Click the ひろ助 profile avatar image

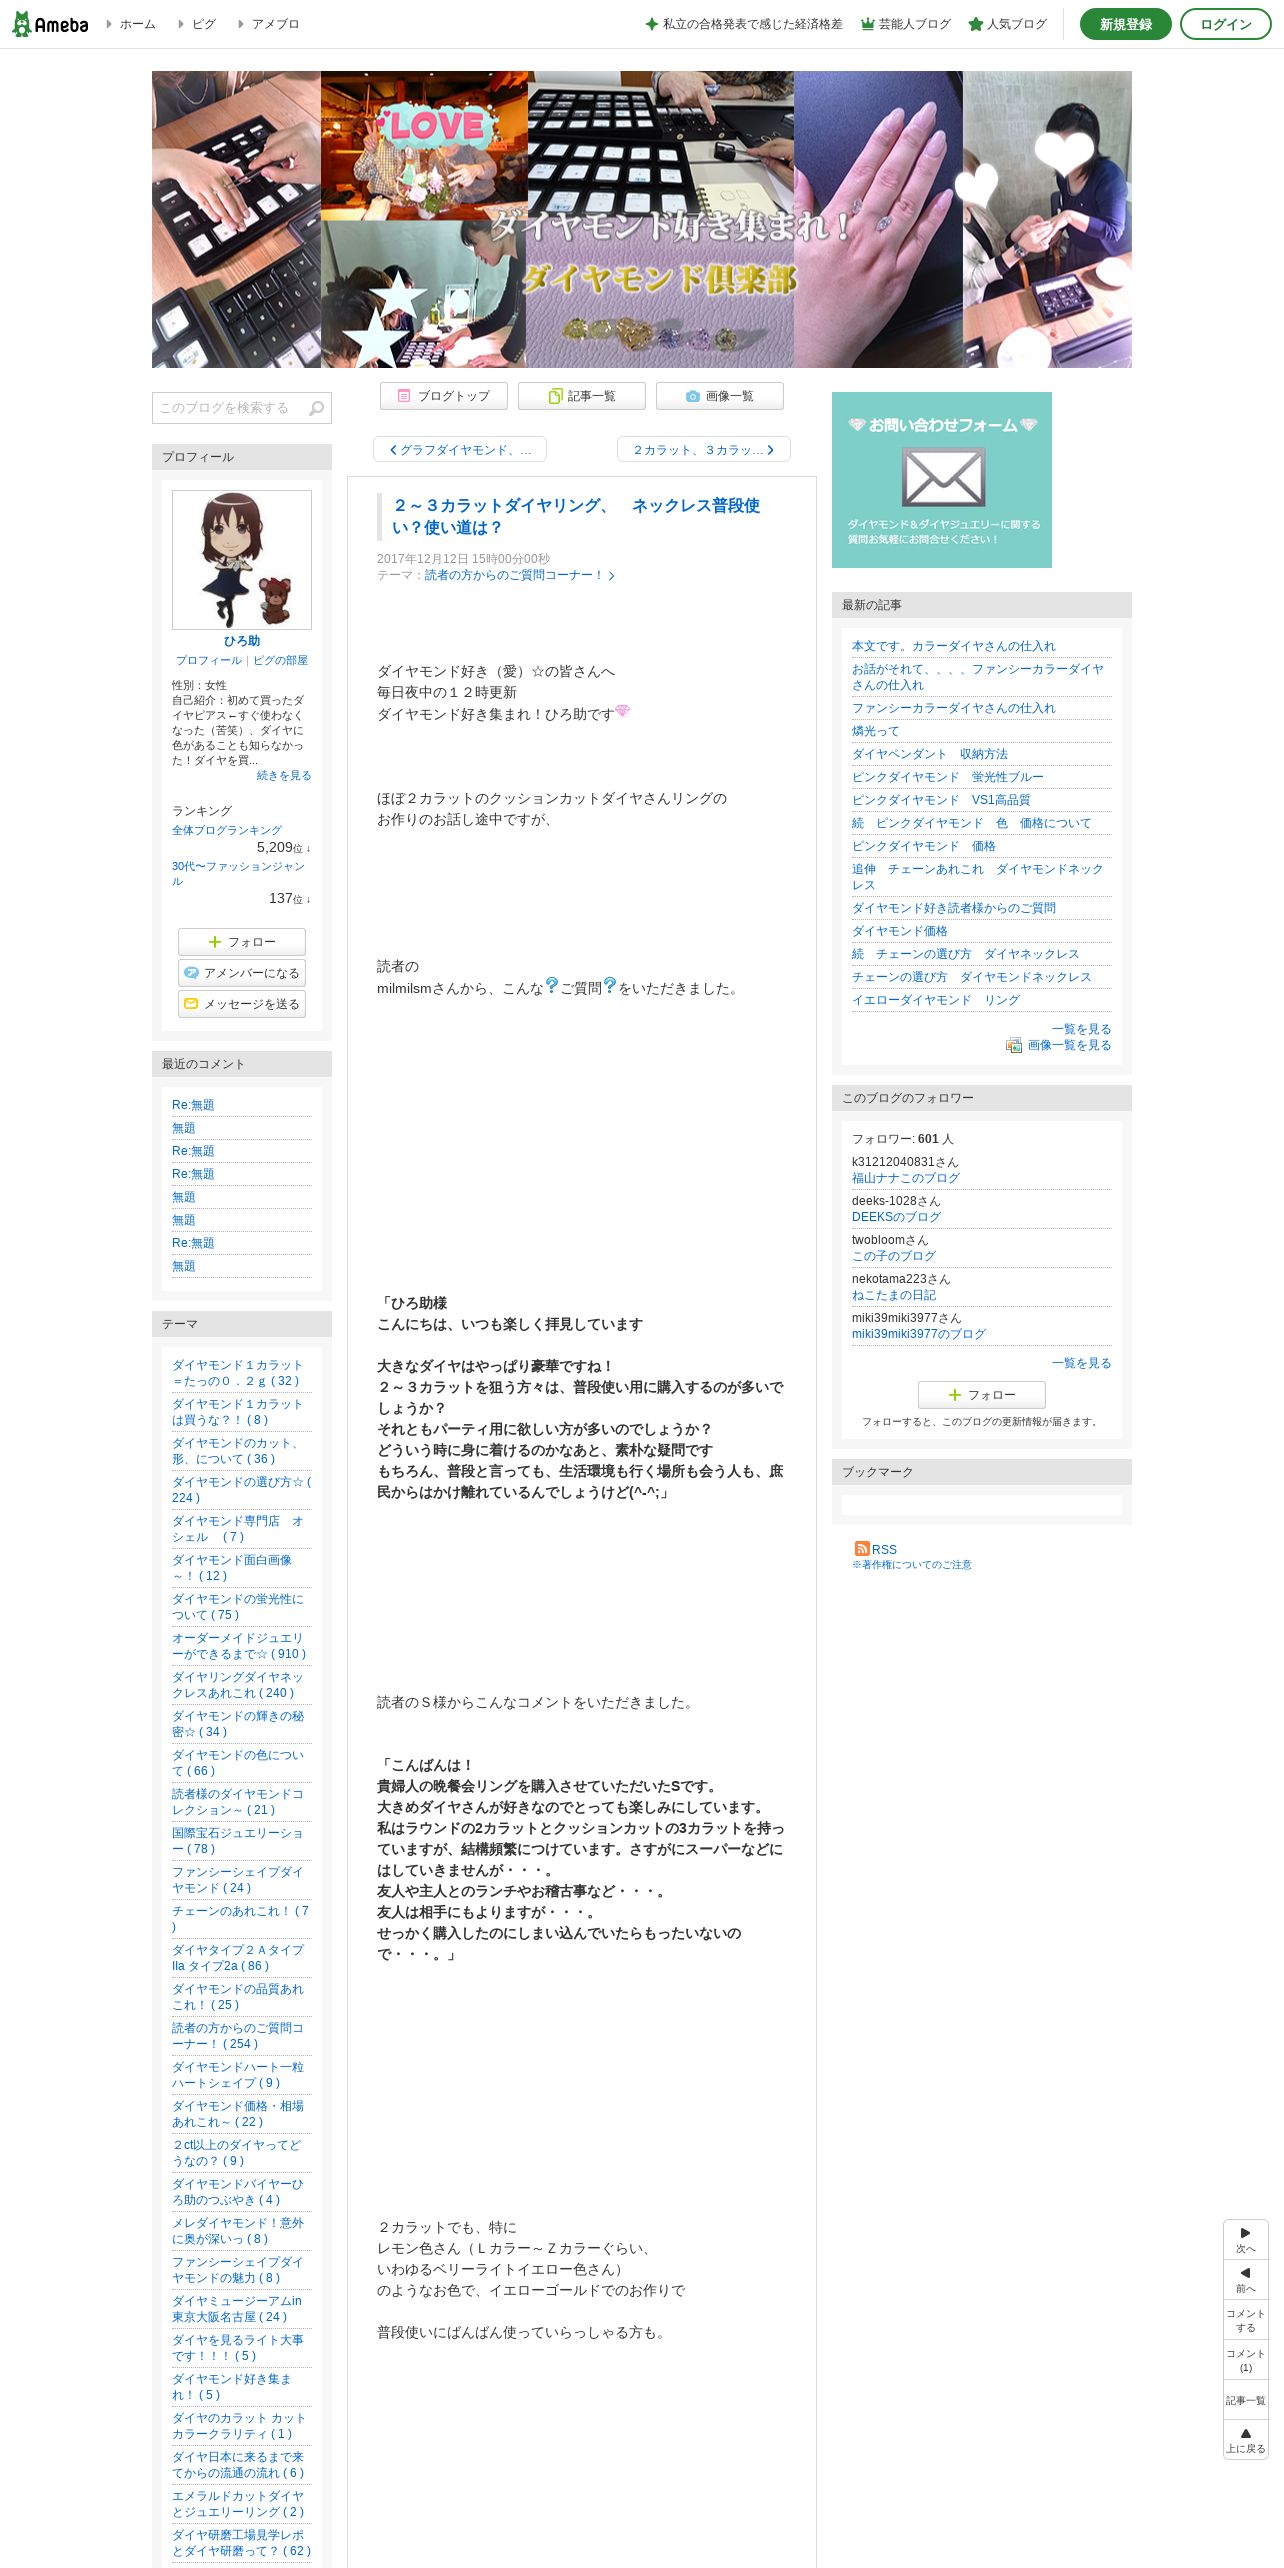coord(242,560)
